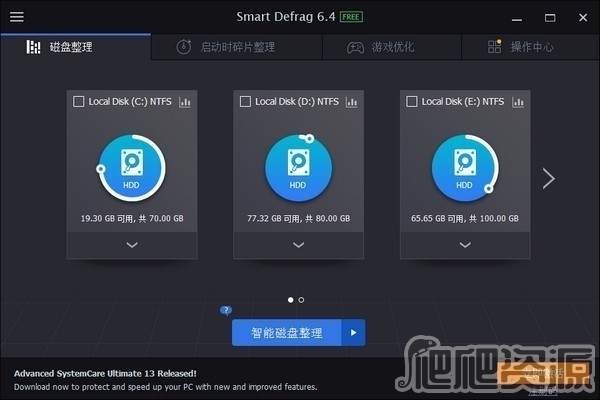The height and width of the screenshot is (400, 600).
Task: View the Local Disk (E:) report chart icon
Action: coord(518,102)
